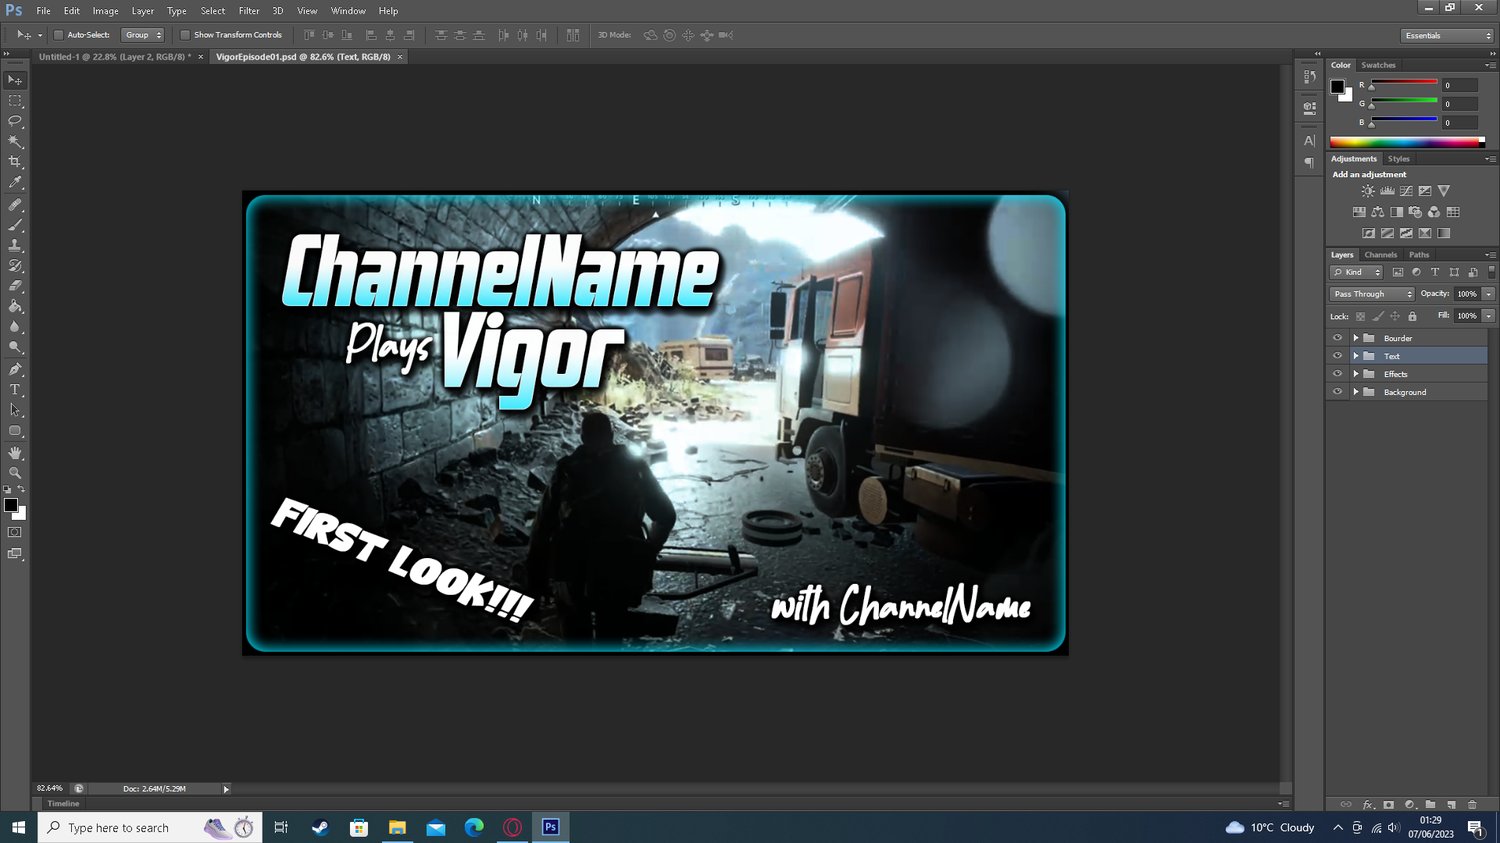The height and width of the screenshot is (843, 1500).
Task: Hide the Text layer group
Action: (1337, 356)
